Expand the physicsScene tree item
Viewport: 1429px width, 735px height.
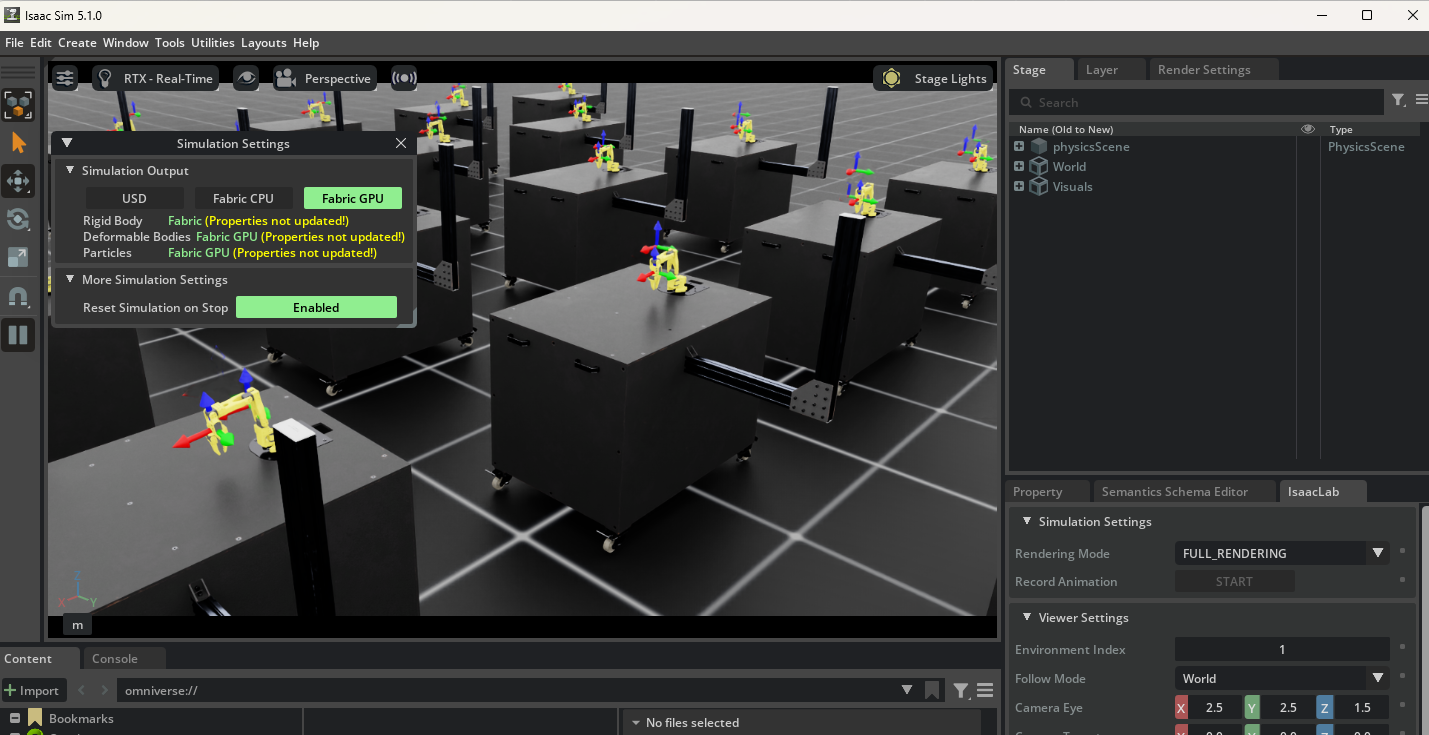pyautogui.click(x=1019, y=146)
